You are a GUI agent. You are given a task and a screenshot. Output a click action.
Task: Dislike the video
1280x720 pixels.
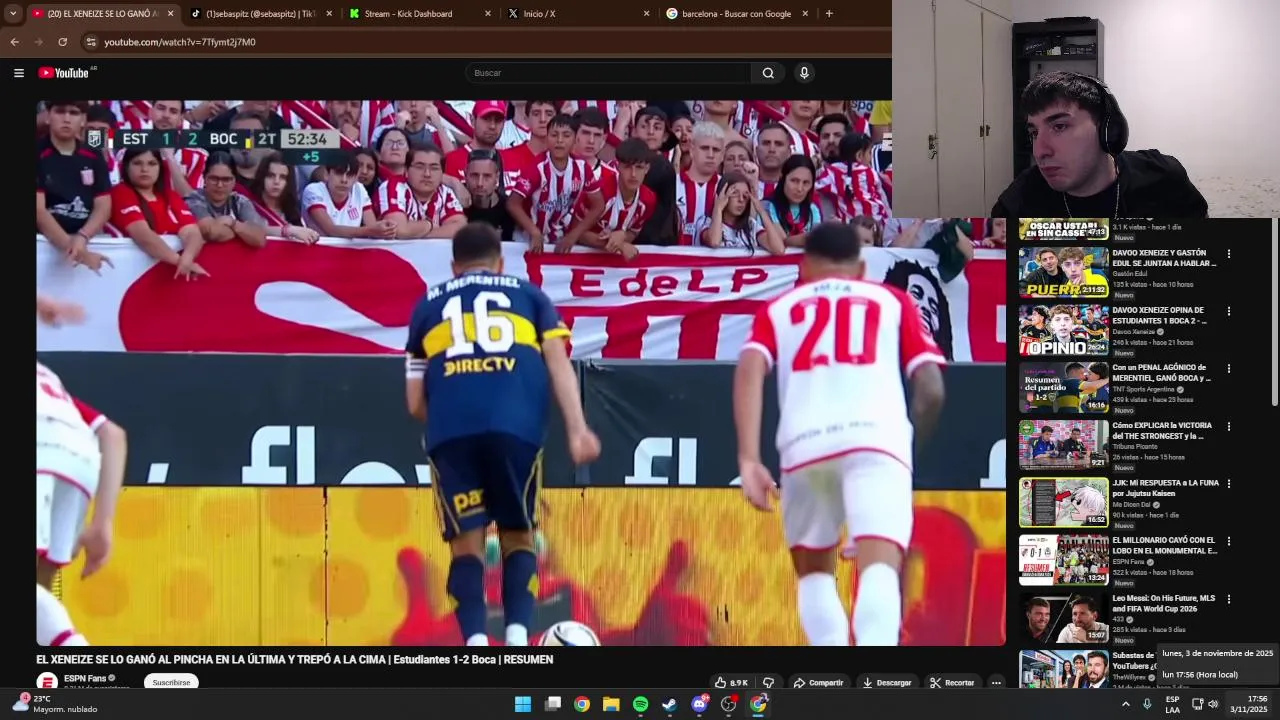[768, 683]
